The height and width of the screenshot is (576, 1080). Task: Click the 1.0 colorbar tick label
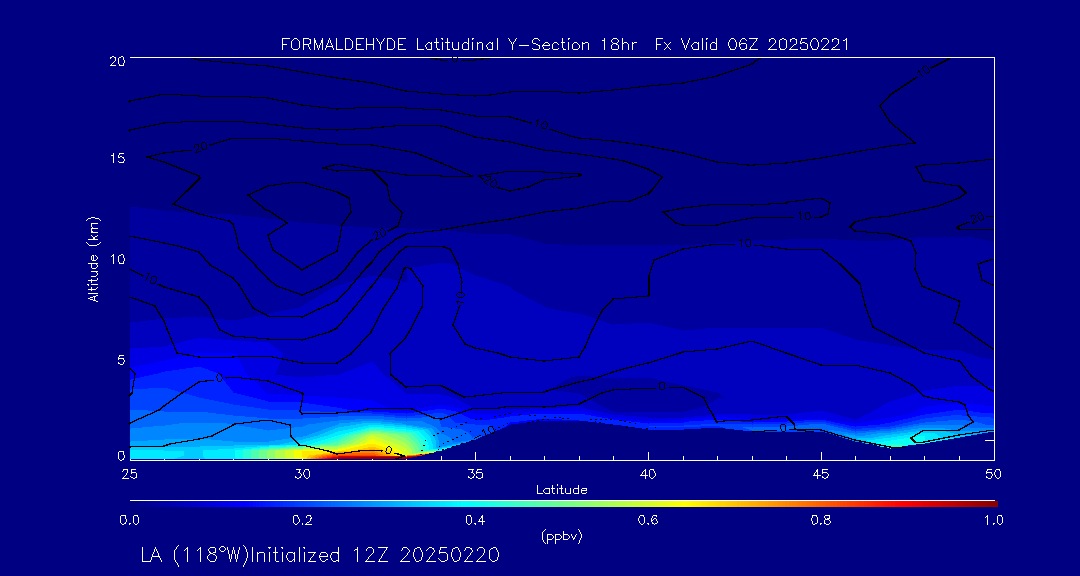coord(993,520)
